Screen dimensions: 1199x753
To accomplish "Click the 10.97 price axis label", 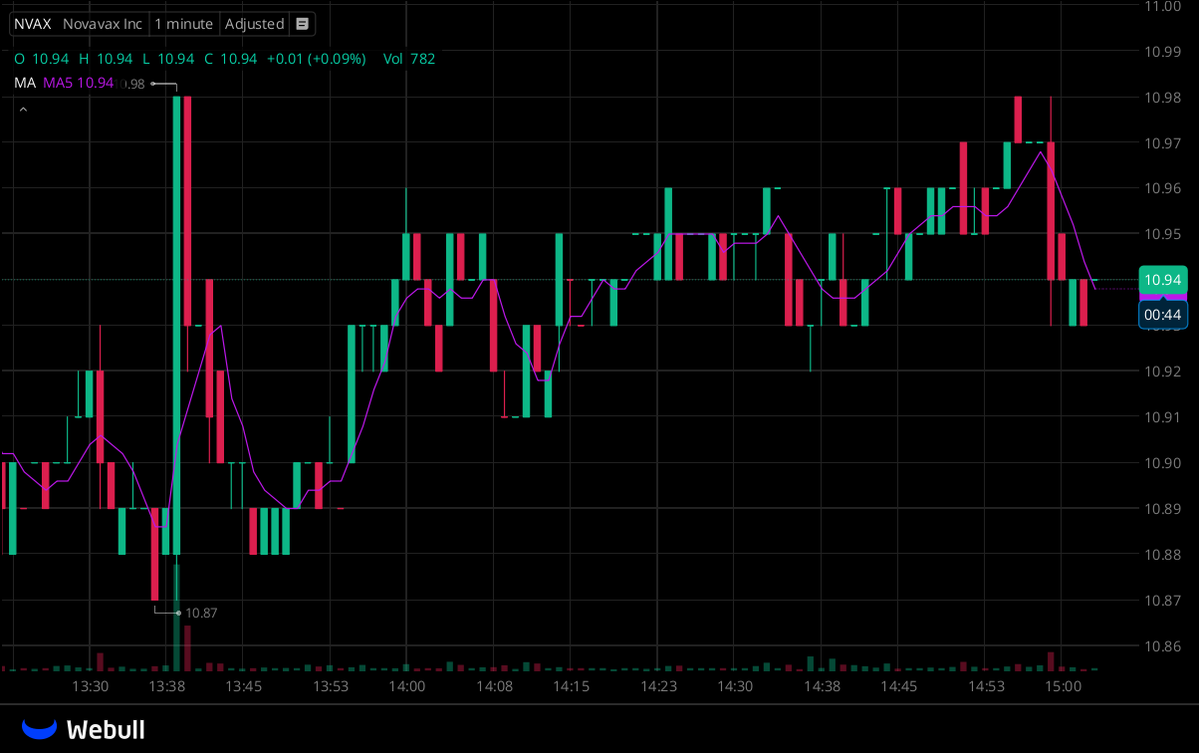I will 1162,144.
